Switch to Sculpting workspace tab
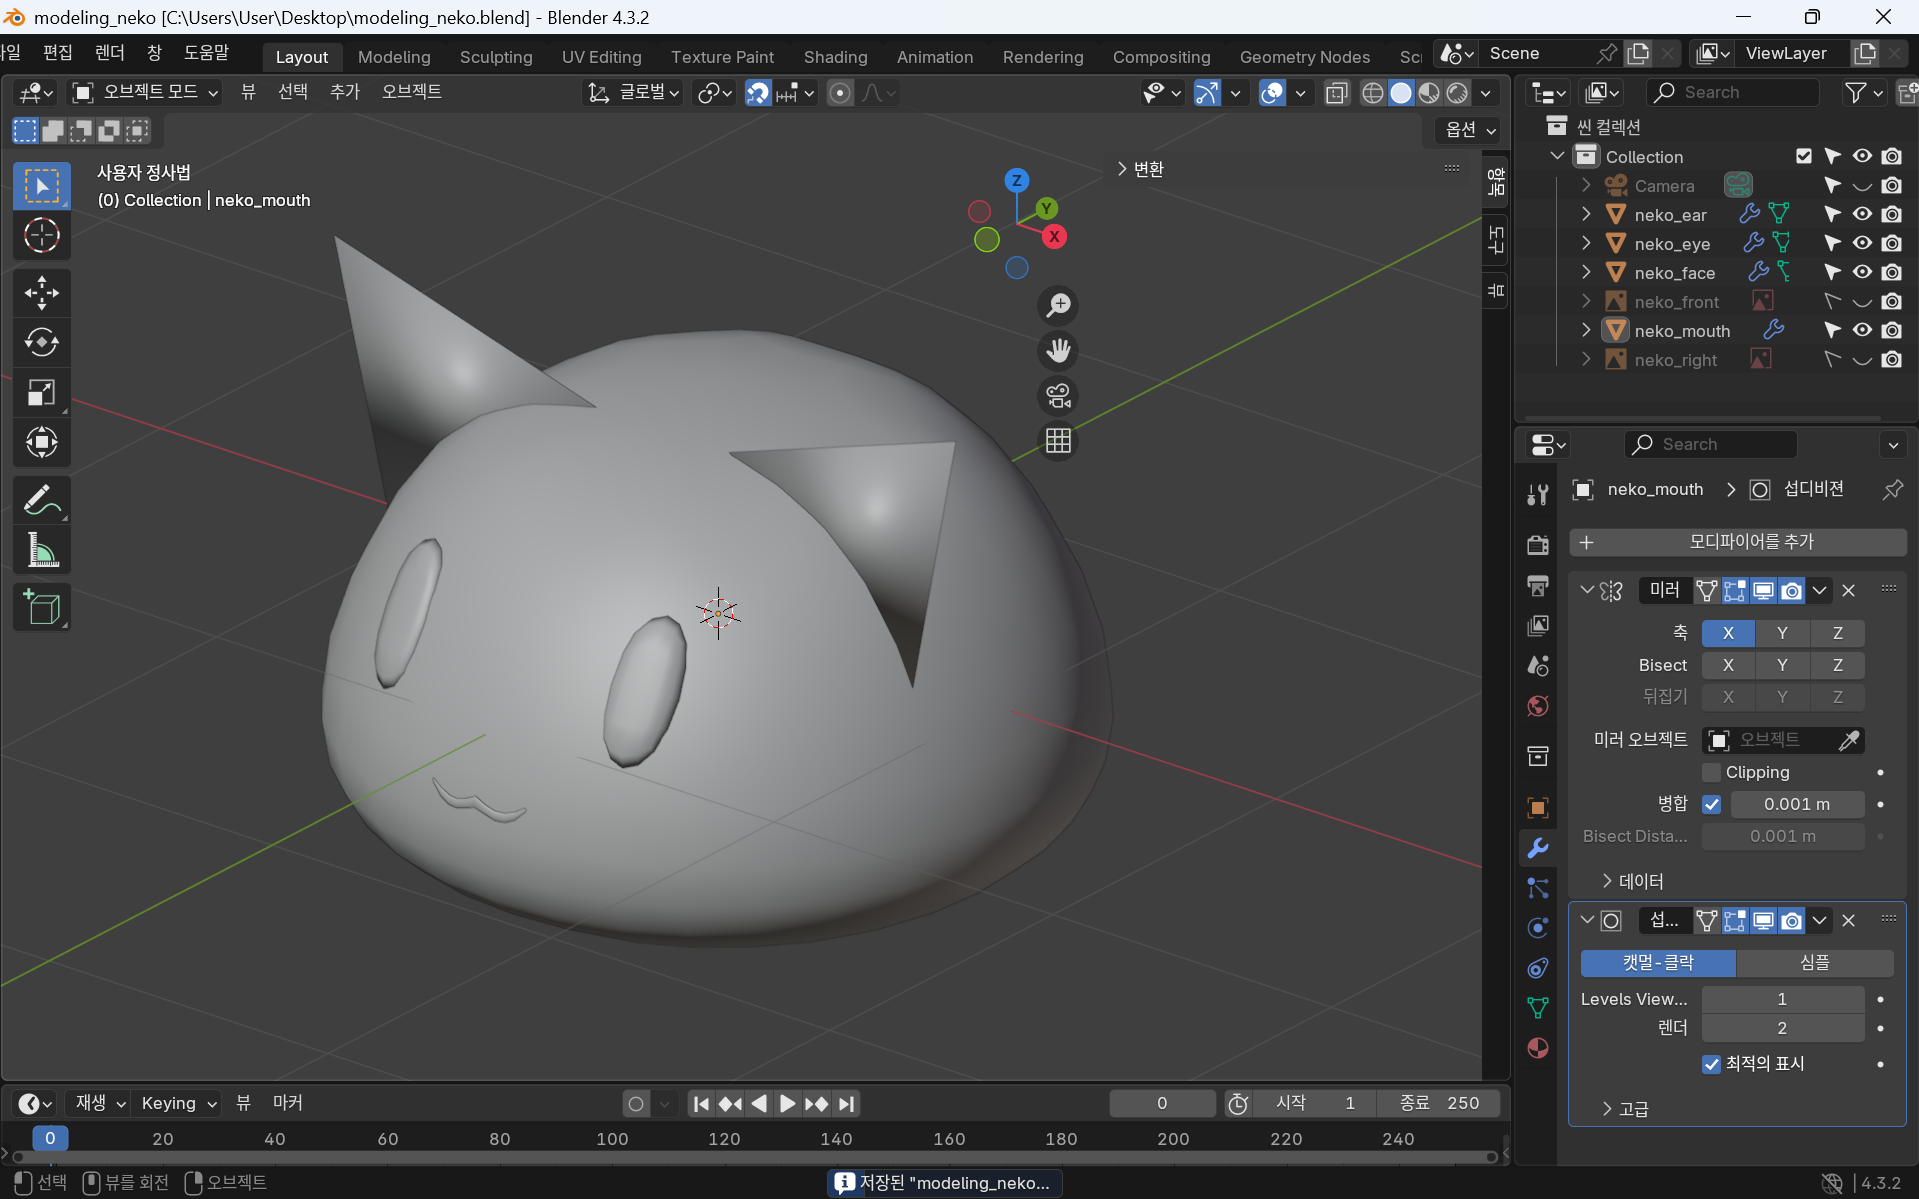This screenshot has height=1199, width=1919. point(496,57)
